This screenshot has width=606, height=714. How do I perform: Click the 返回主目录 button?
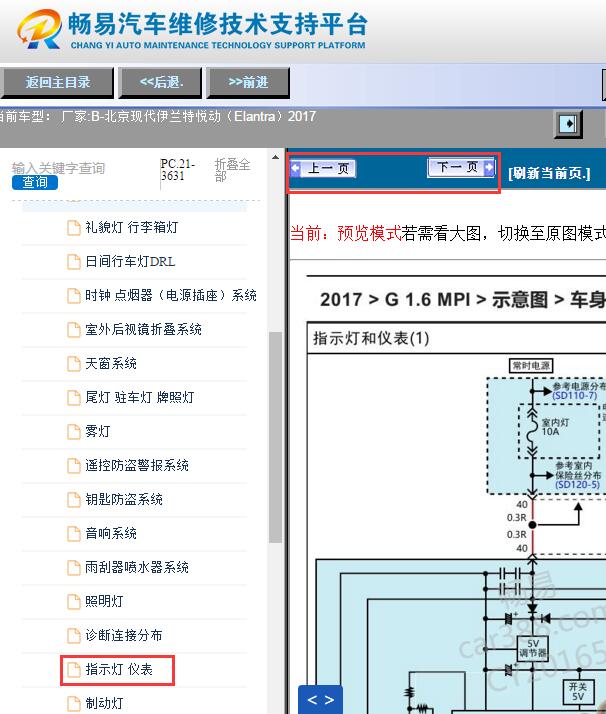57,83
